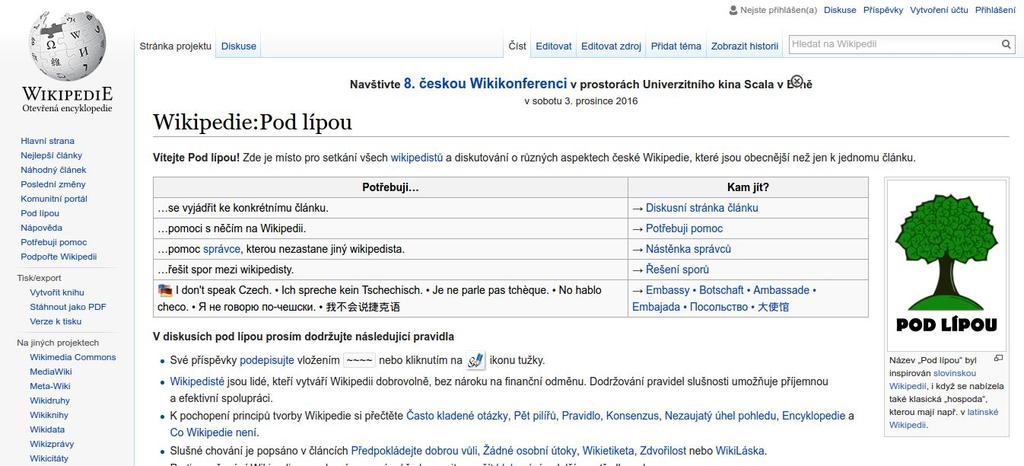Image resolution: width=1024 pixels, height=466 pixels.
Task: Go to Hlavní strana in sidebar
Action: coord(48,141)
